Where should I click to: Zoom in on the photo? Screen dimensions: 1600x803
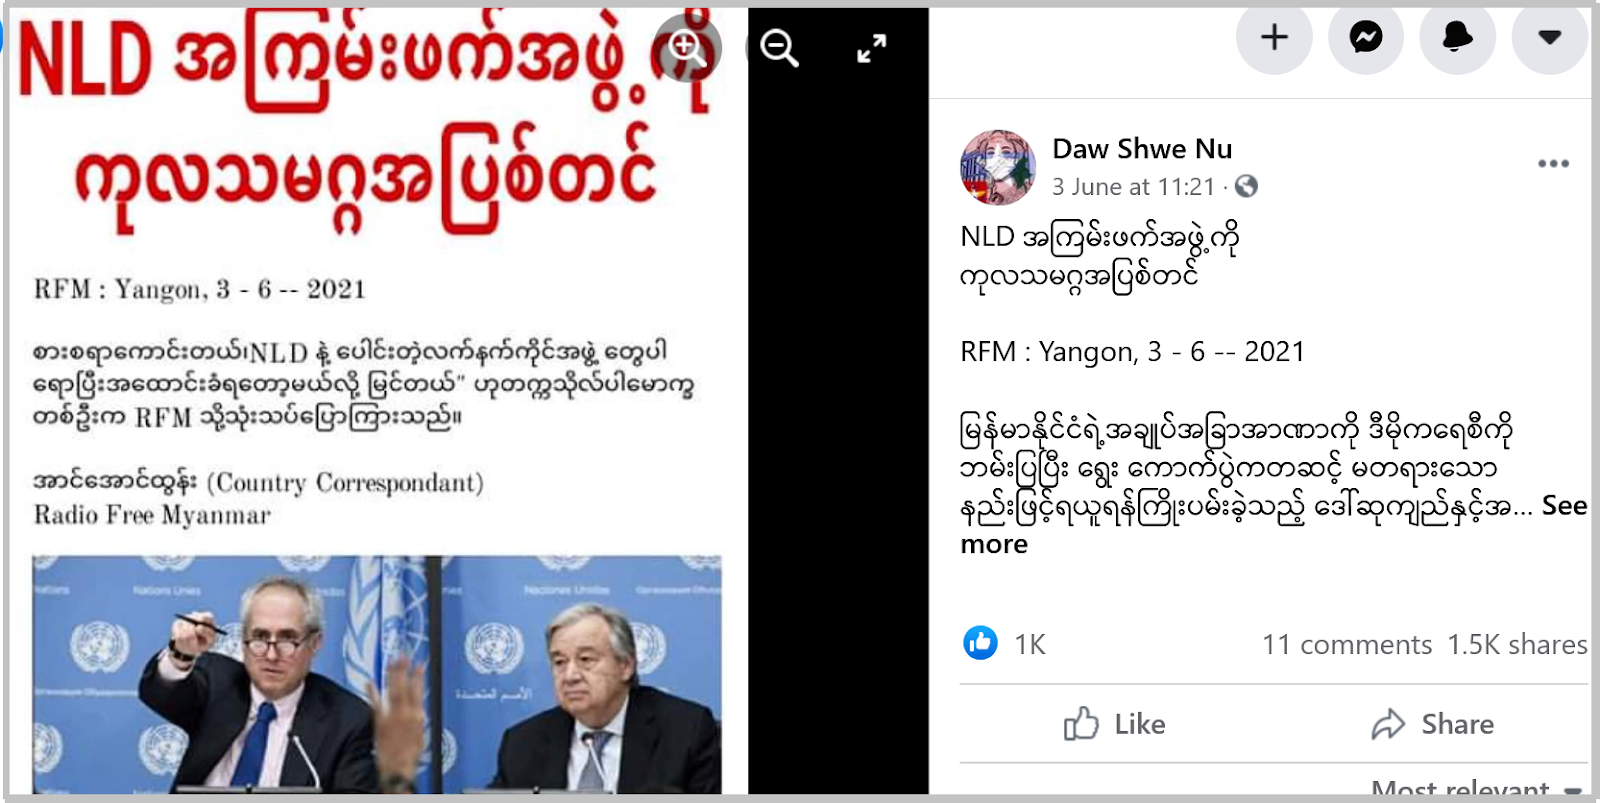[x=687, y=47]
